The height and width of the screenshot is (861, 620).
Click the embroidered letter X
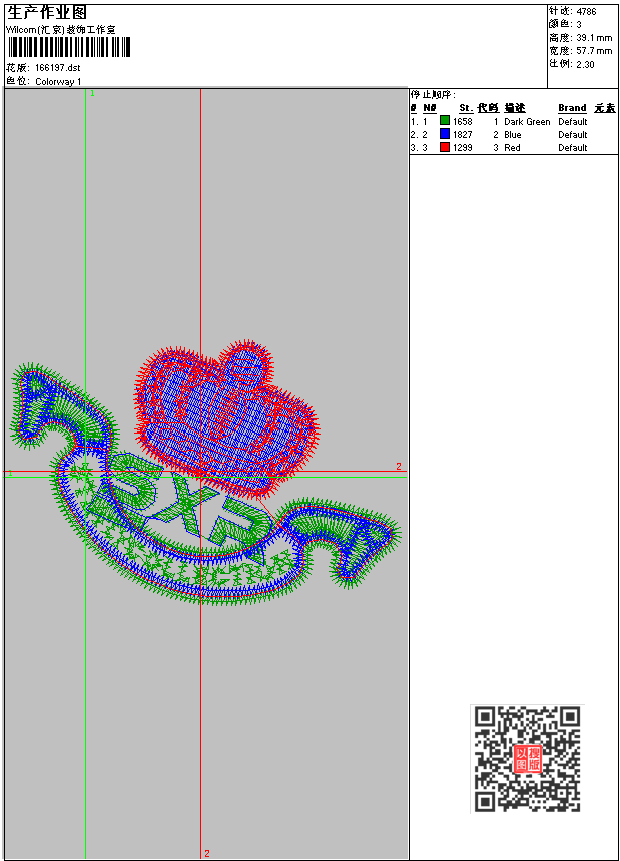coord(184,505)
